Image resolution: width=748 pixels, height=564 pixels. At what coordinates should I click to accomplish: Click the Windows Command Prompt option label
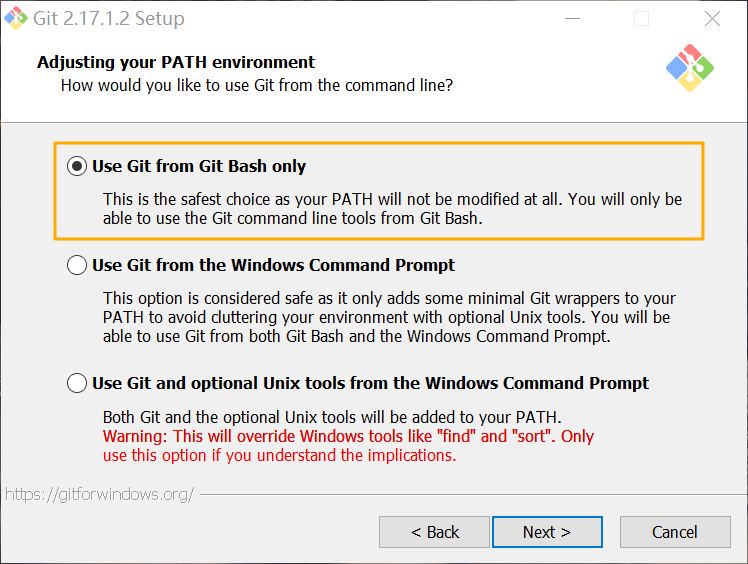tap(273, 265)
